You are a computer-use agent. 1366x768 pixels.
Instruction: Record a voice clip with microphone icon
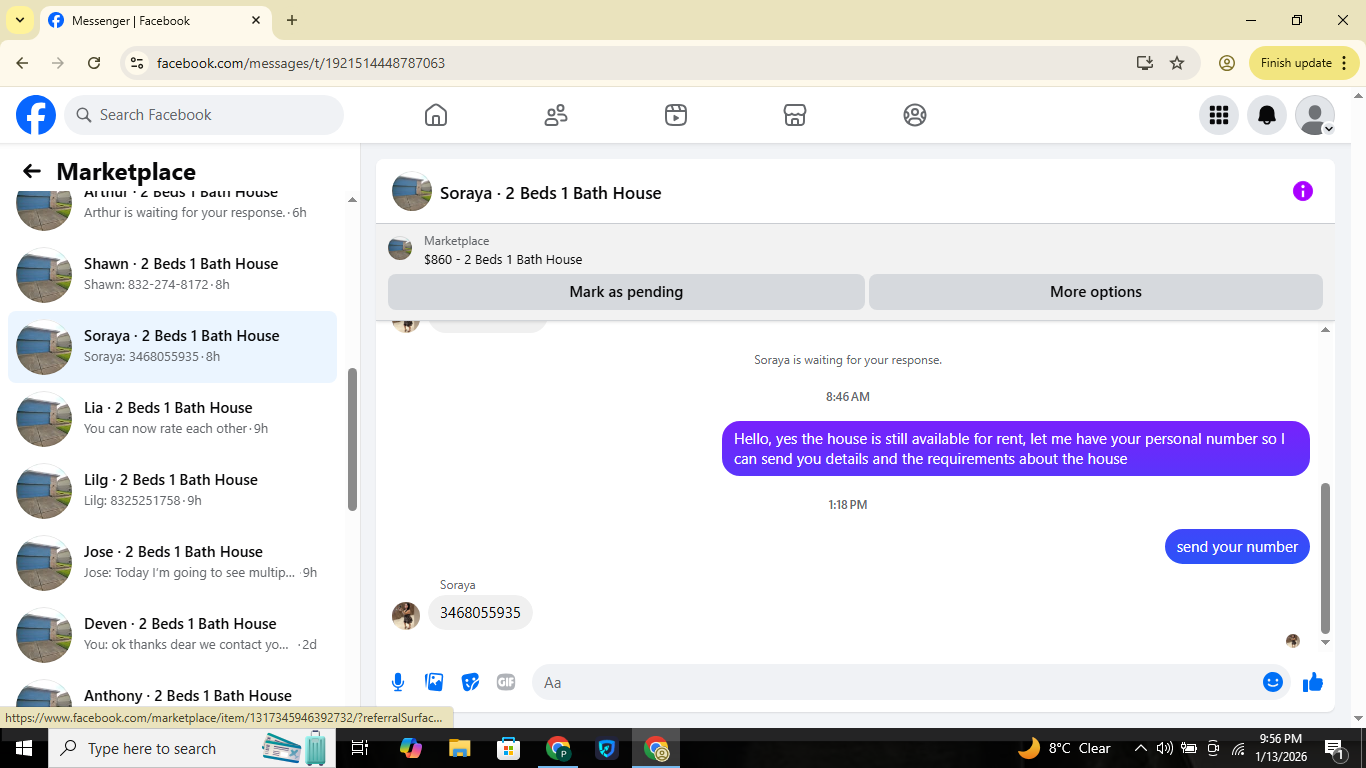click(398, 682)
